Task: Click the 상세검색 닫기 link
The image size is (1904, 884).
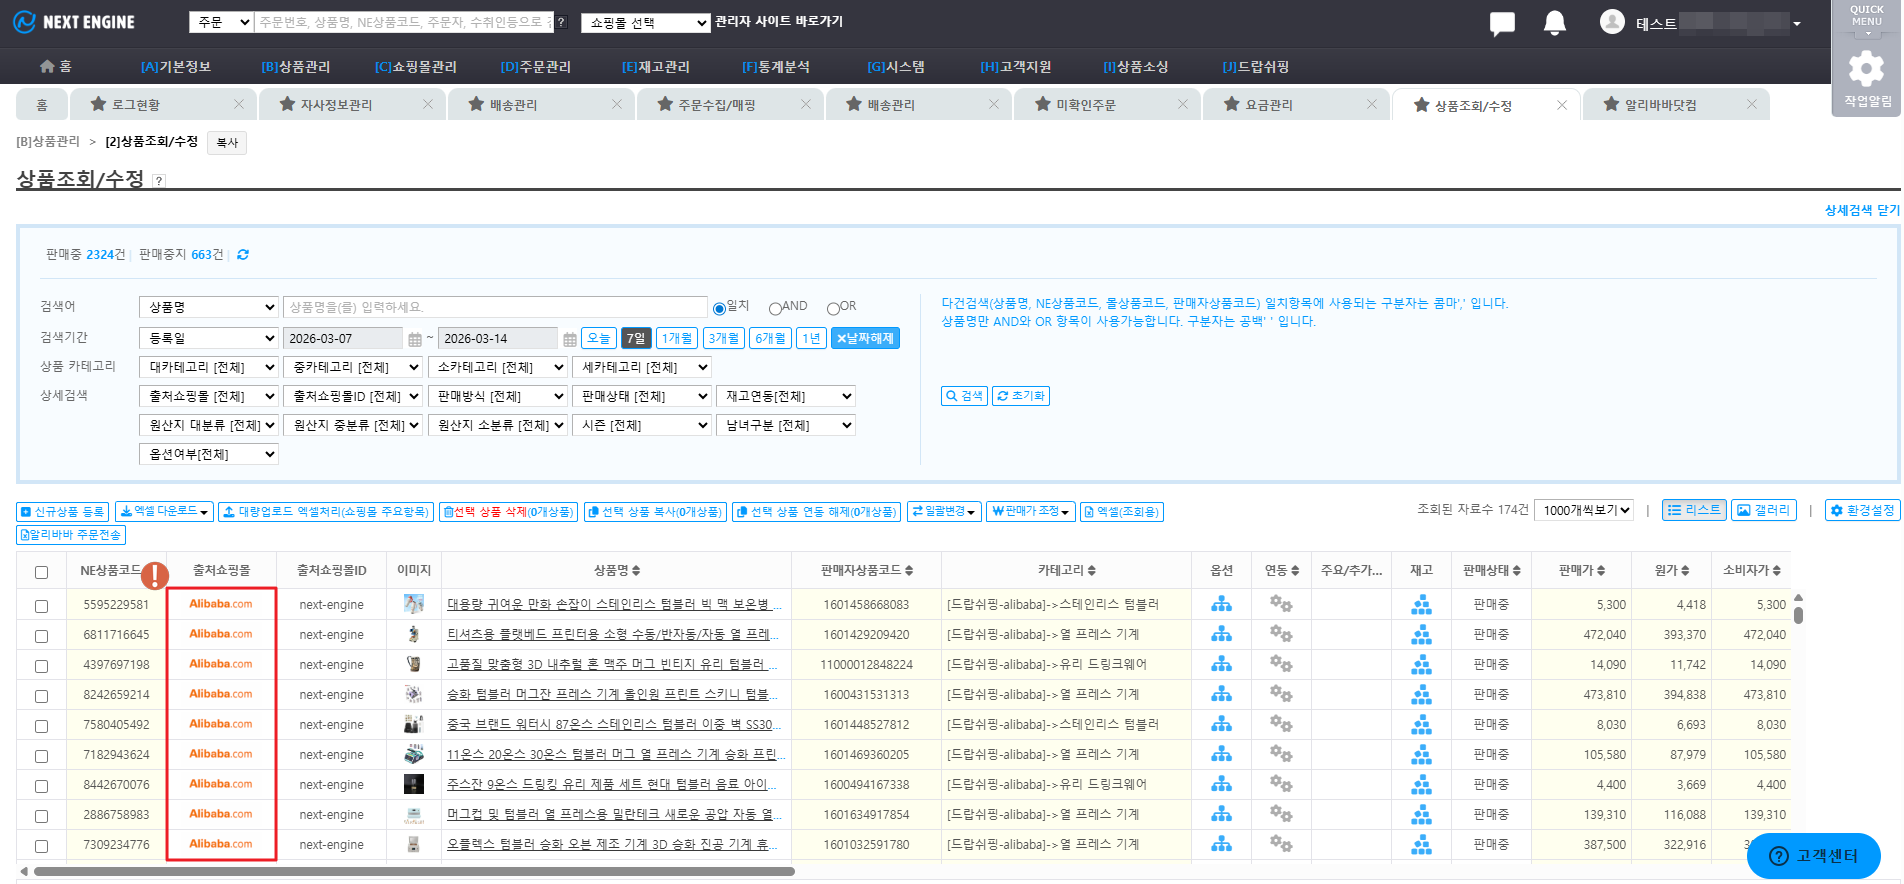Action: [x=1861, y=210]
